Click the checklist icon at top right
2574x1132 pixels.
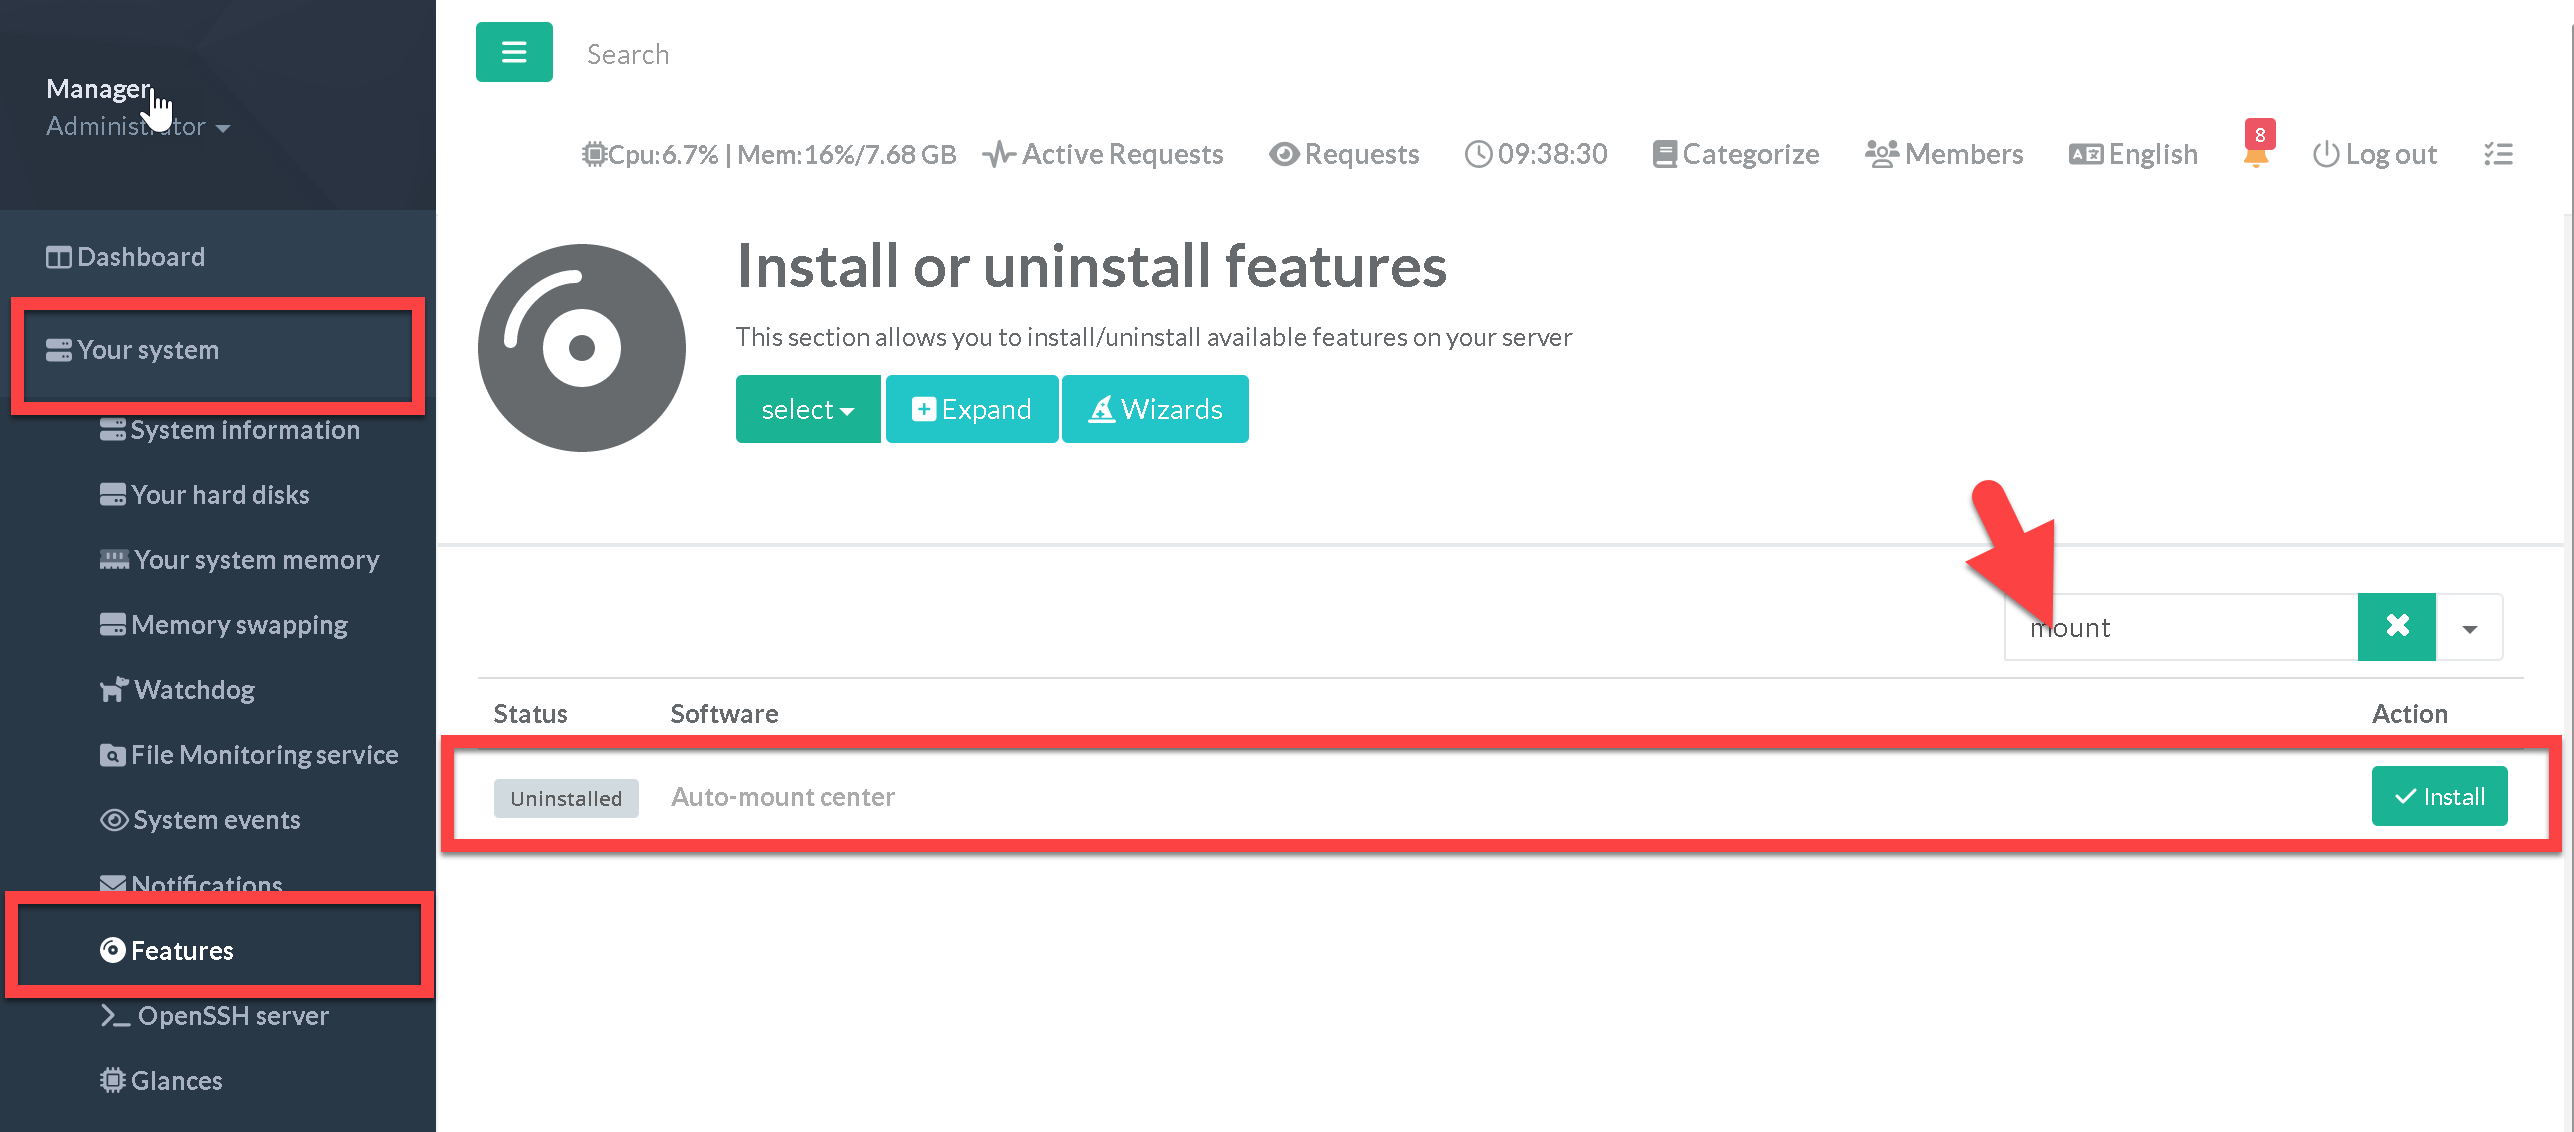[2497, 154]
